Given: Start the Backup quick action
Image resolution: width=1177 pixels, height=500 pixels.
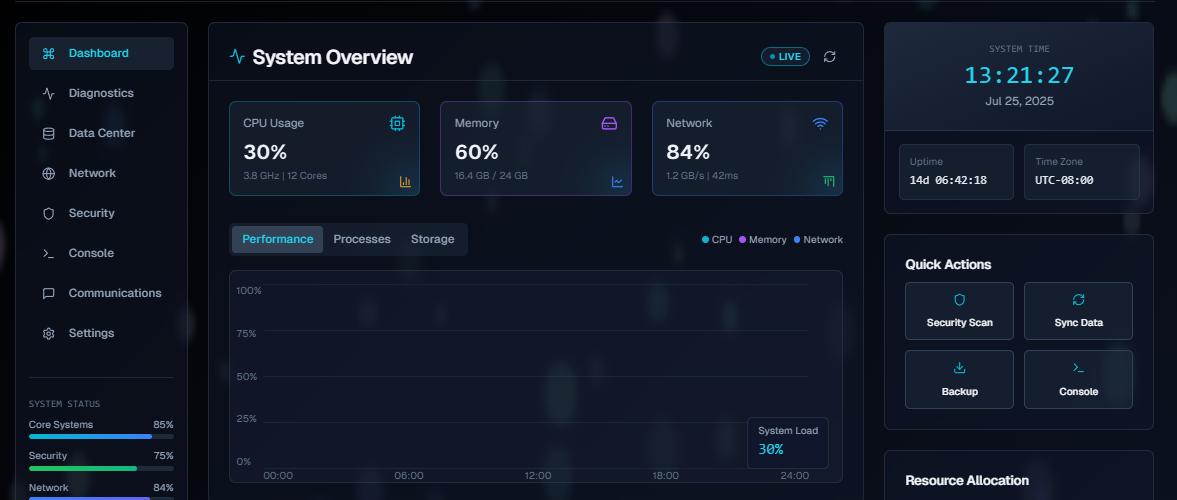Looking at the screenshot, I should click(959, 379).
